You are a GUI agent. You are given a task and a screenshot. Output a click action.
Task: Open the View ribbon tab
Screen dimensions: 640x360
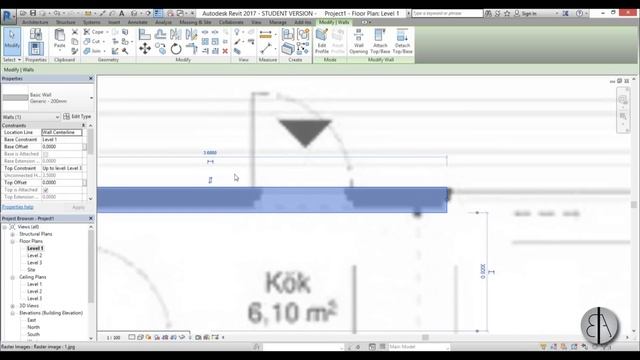tap(256, 22)
